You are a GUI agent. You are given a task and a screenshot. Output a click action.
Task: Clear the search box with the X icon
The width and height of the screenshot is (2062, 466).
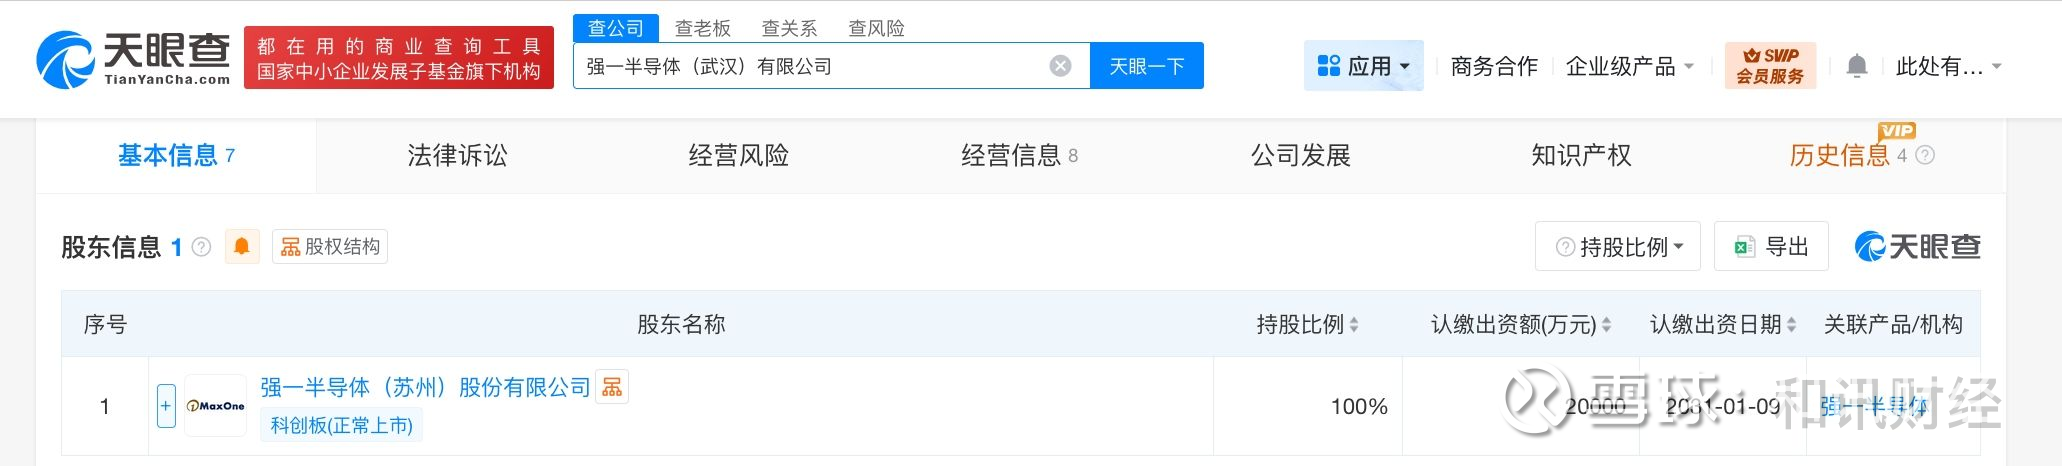pos(1060,66)
